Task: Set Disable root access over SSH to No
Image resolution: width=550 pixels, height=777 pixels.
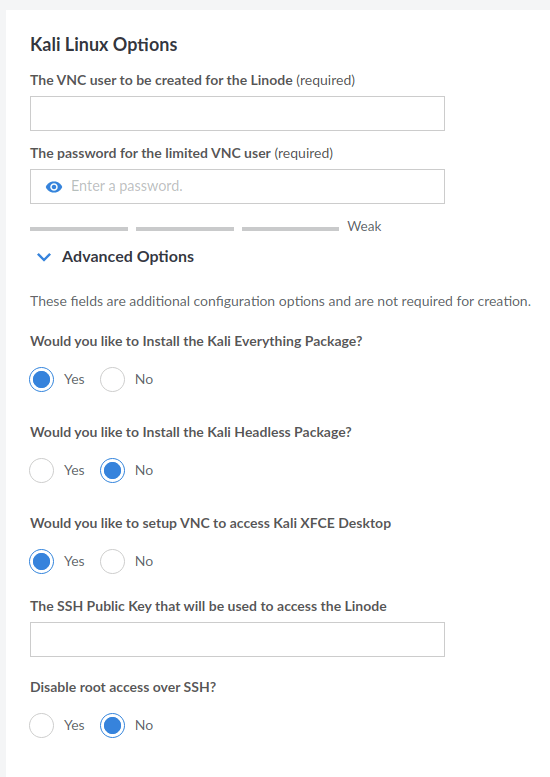Action: pyautogui.click(x=112, y=725)
